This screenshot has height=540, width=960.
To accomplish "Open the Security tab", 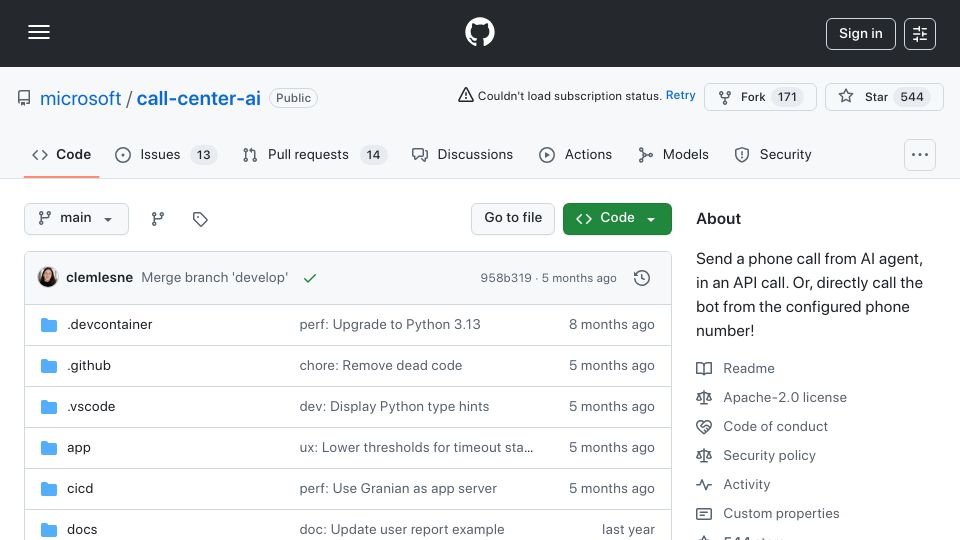I will coord(773,155).
